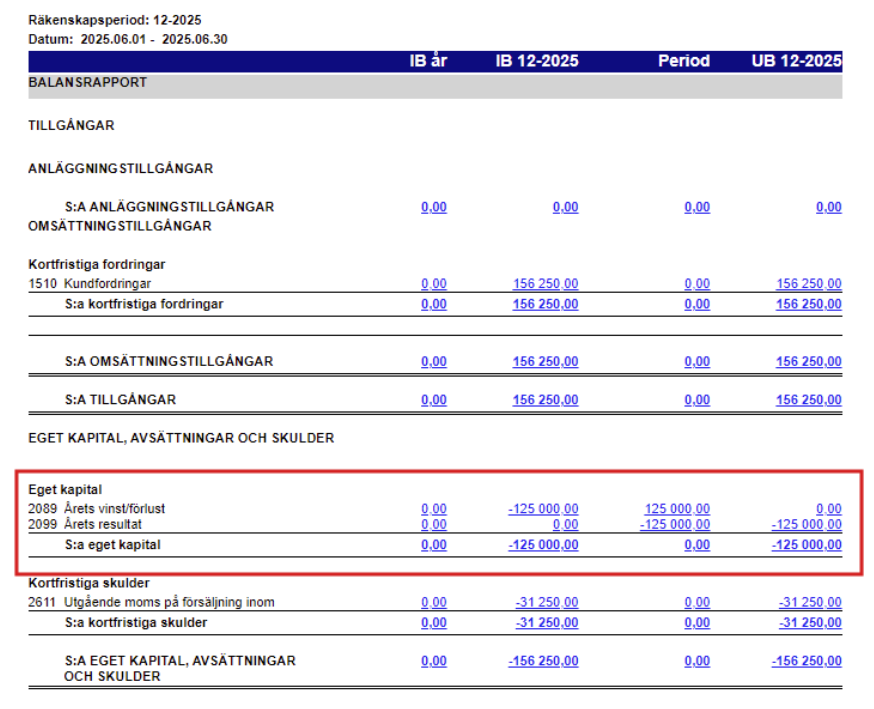
Task: Click the UB 12-2025 column header
Action: pyautogui.click(x=796, y=61)
